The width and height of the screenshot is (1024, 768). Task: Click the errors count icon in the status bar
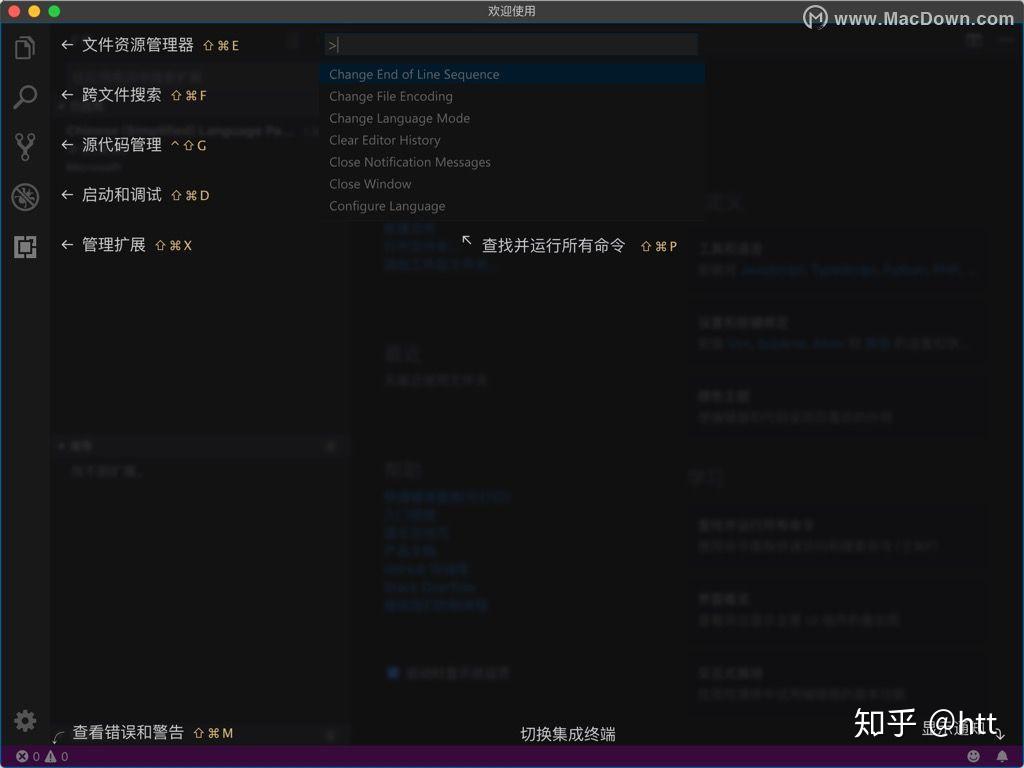click(x=22, y=756)
